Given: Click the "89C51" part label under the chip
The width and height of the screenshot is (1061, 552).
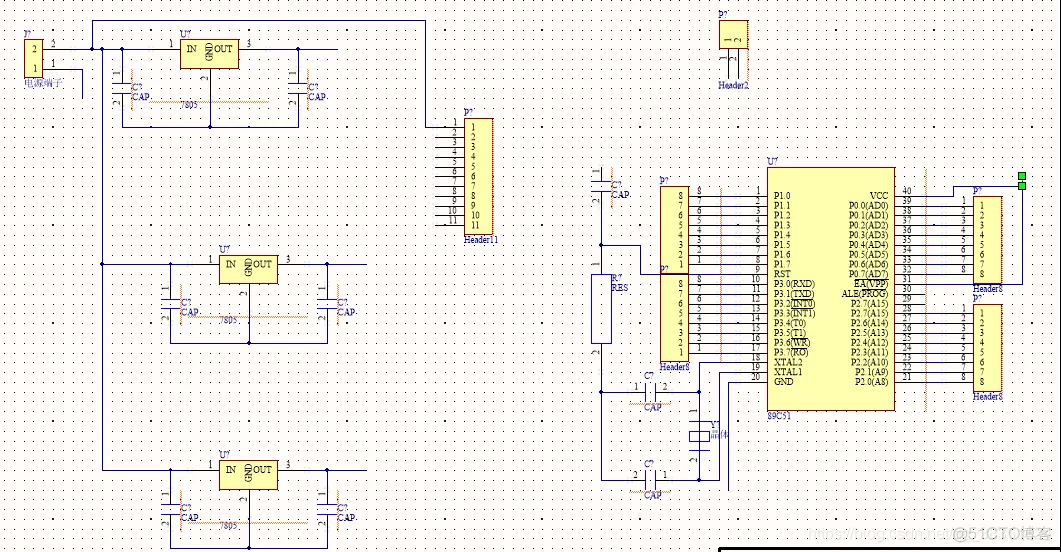Looking at the screenshot, I should [x=778, y=416].
